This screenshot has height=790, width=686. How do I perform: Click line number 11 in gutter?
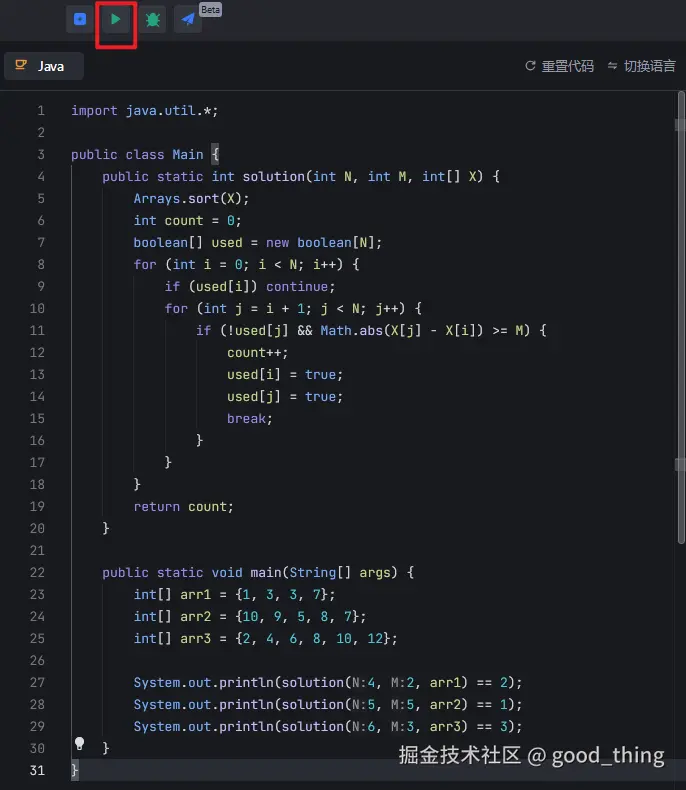point(37,331)
